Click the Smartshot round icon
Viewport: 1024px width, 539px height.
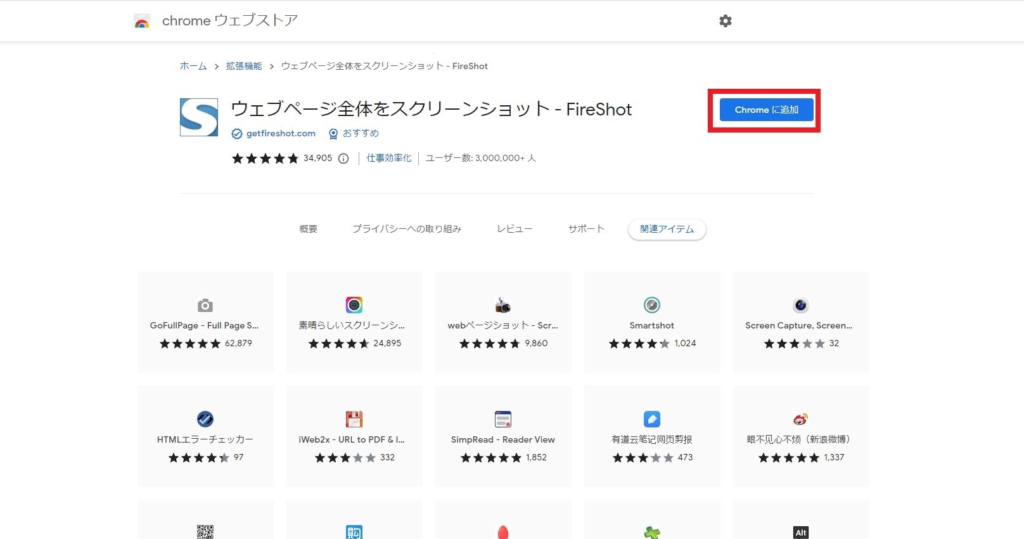point(652,305)
